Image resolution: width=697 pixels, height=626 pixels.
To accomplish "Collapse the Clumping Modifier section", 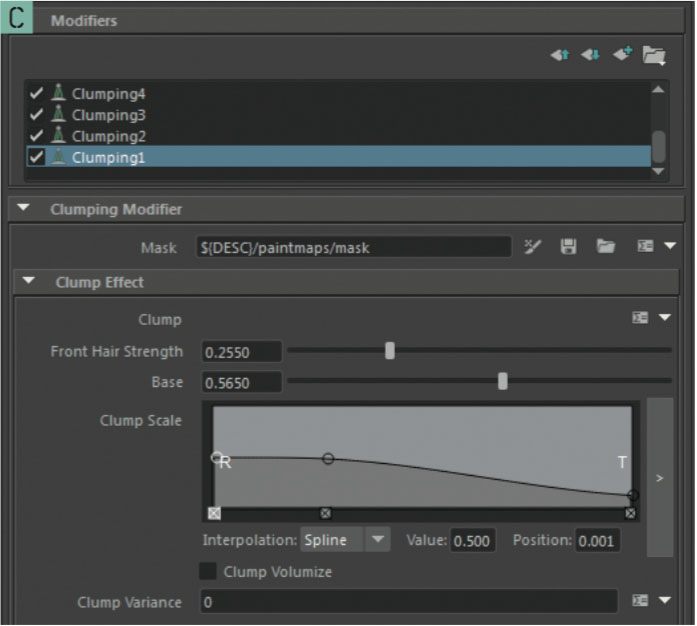I will (x=23, y=208).
